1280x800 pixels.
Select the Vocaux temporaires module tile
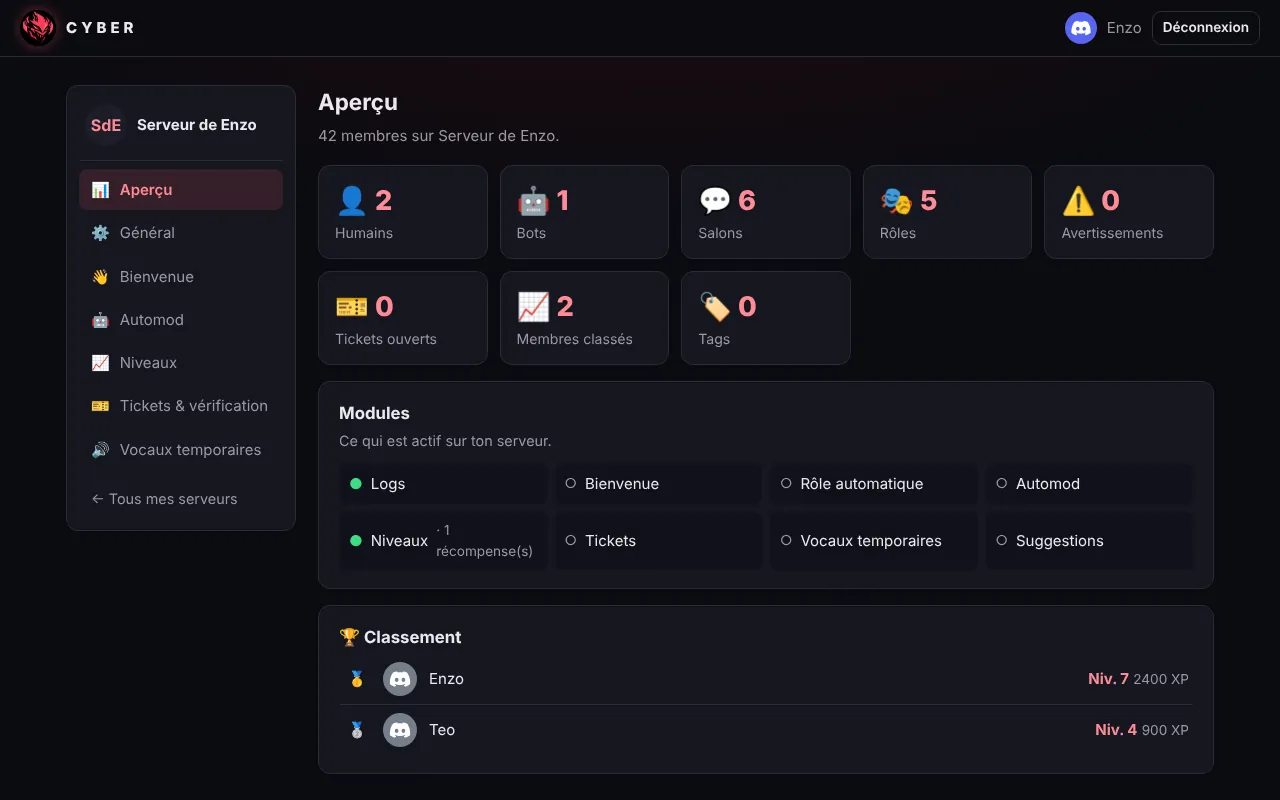point(874,541)
